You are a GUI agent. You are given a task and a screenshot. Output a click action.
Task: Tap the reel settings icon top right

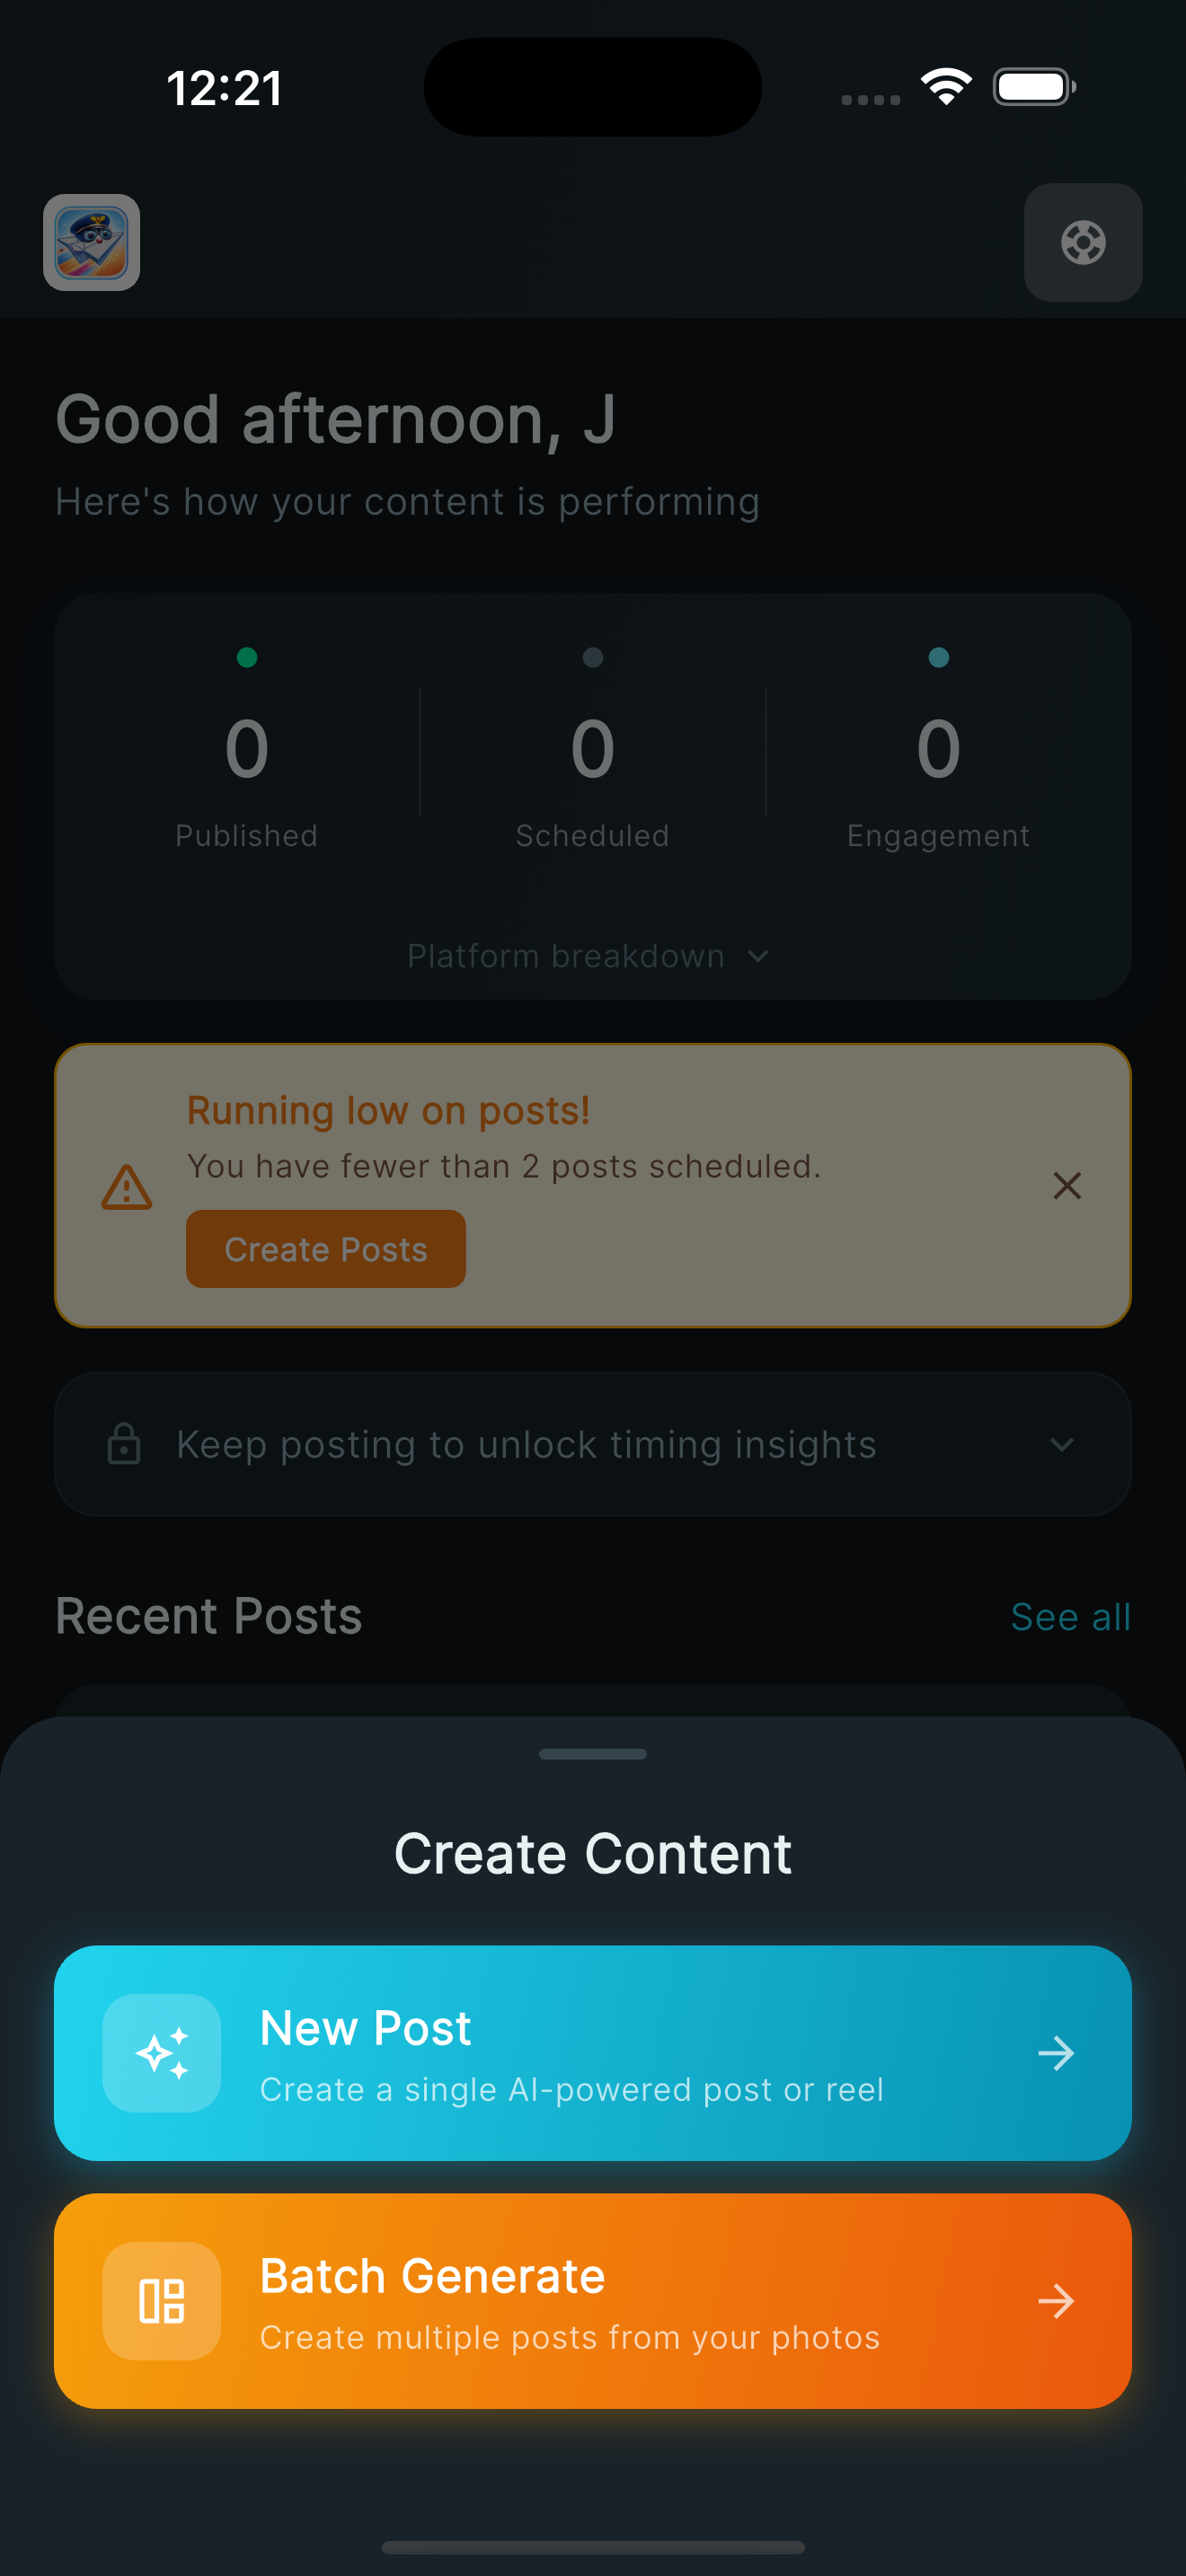(1083, 243)
